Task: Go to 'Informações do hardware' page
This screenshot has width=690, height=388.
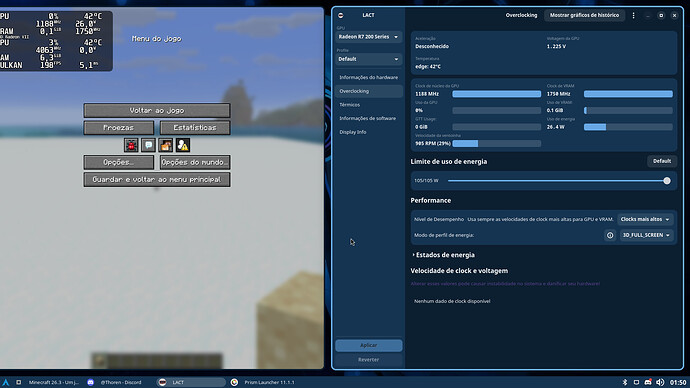Action: [x=368, y=77]
